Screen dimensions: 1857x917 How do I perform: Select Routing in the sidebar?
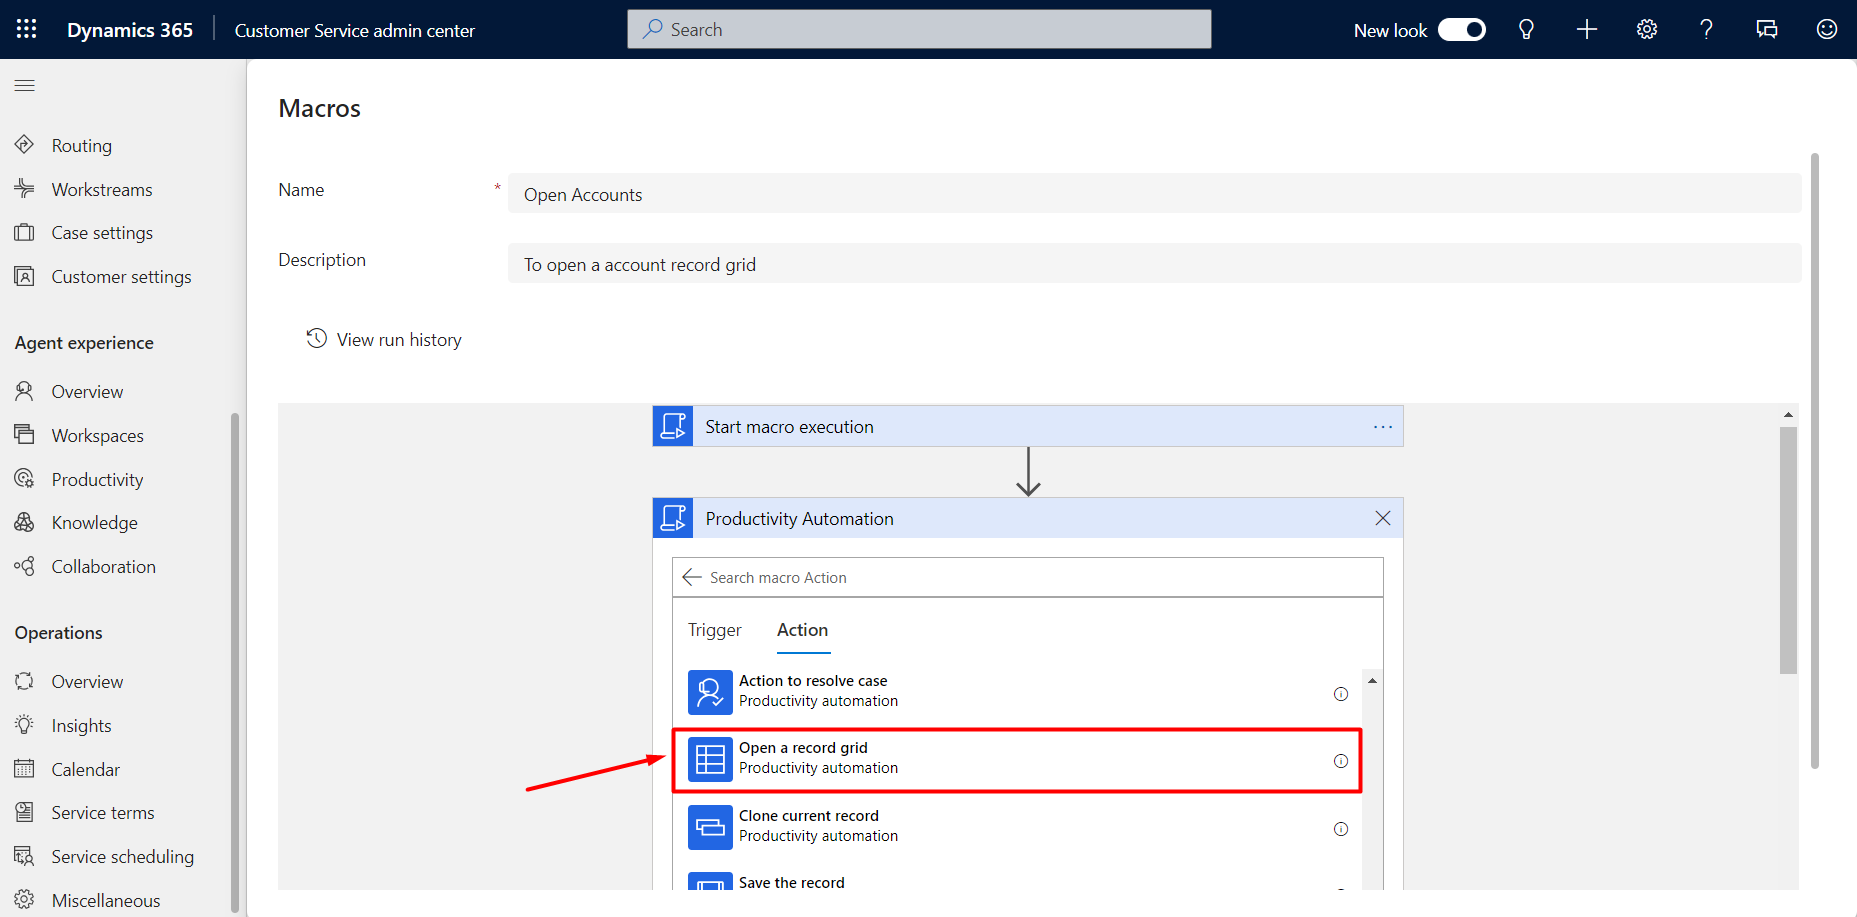point(81,145)
